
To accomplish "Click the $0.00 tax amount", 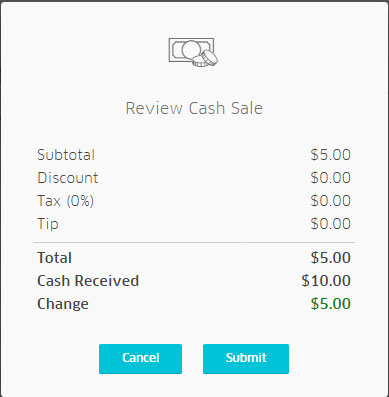I will click(330, 201).
